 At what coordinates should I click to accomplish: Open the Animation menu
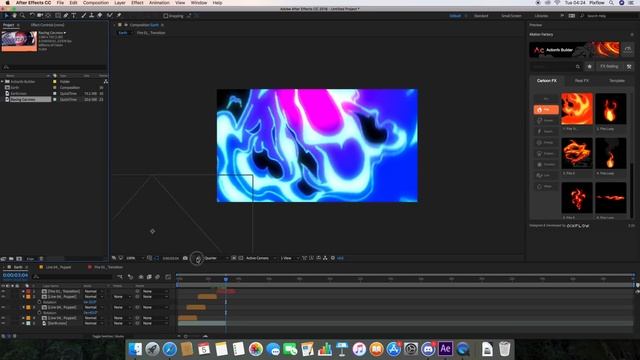click(159, 3)
